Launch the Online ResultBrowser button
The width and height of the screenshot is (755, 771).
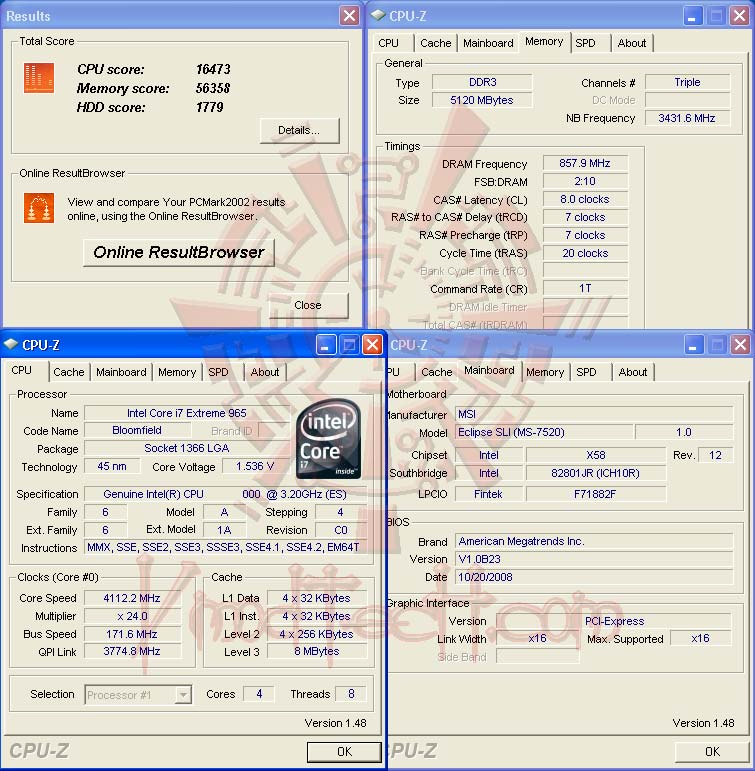pos(179,252)
